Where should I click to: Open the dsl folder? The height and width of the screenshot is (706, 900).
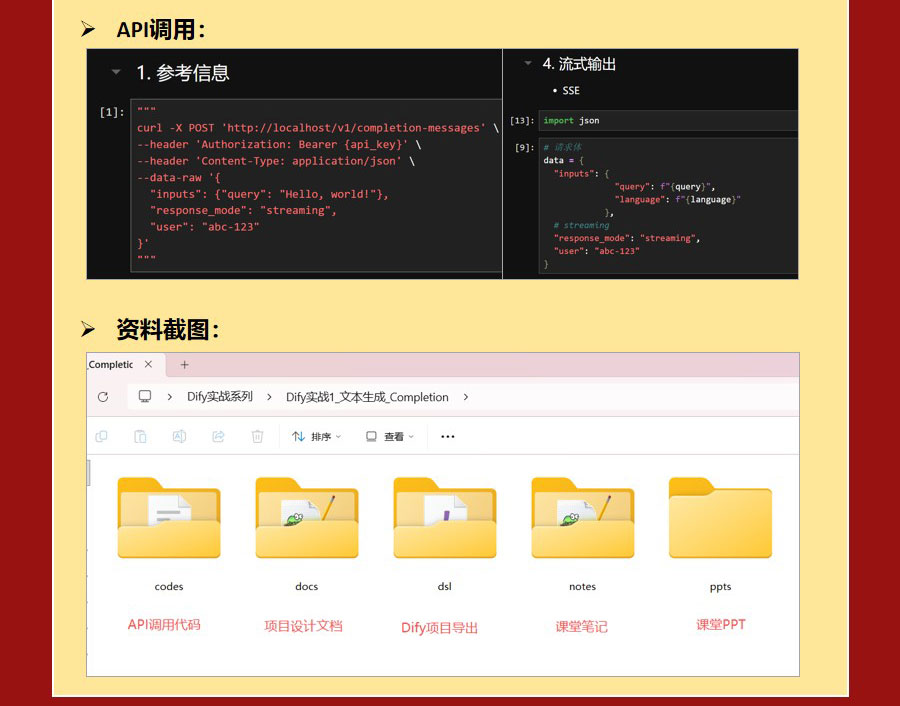[x=444, y=519]
